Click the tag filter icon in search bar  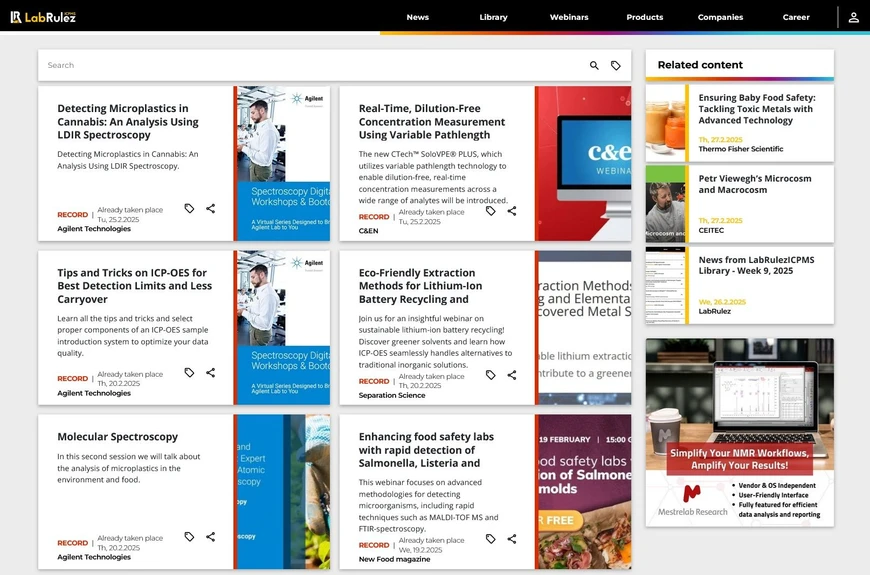coord(615,65)
